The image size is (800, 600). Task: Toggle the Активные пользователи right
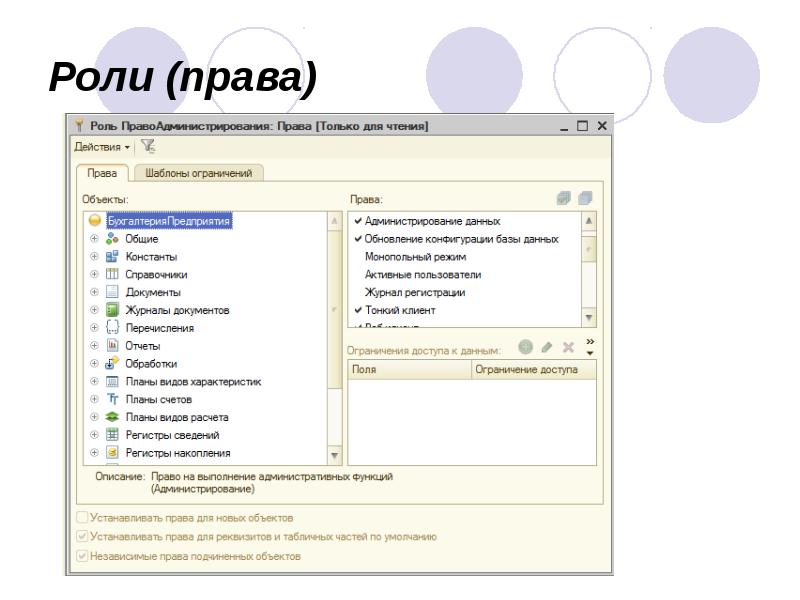coord(358,274)
